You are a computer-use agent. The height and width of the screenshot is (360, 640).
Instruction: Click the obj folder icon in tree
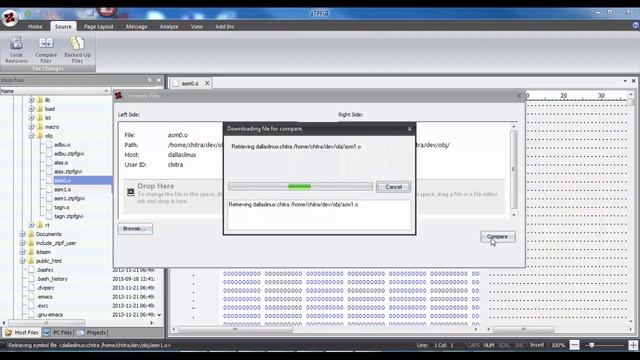click(x=40, y=136)
